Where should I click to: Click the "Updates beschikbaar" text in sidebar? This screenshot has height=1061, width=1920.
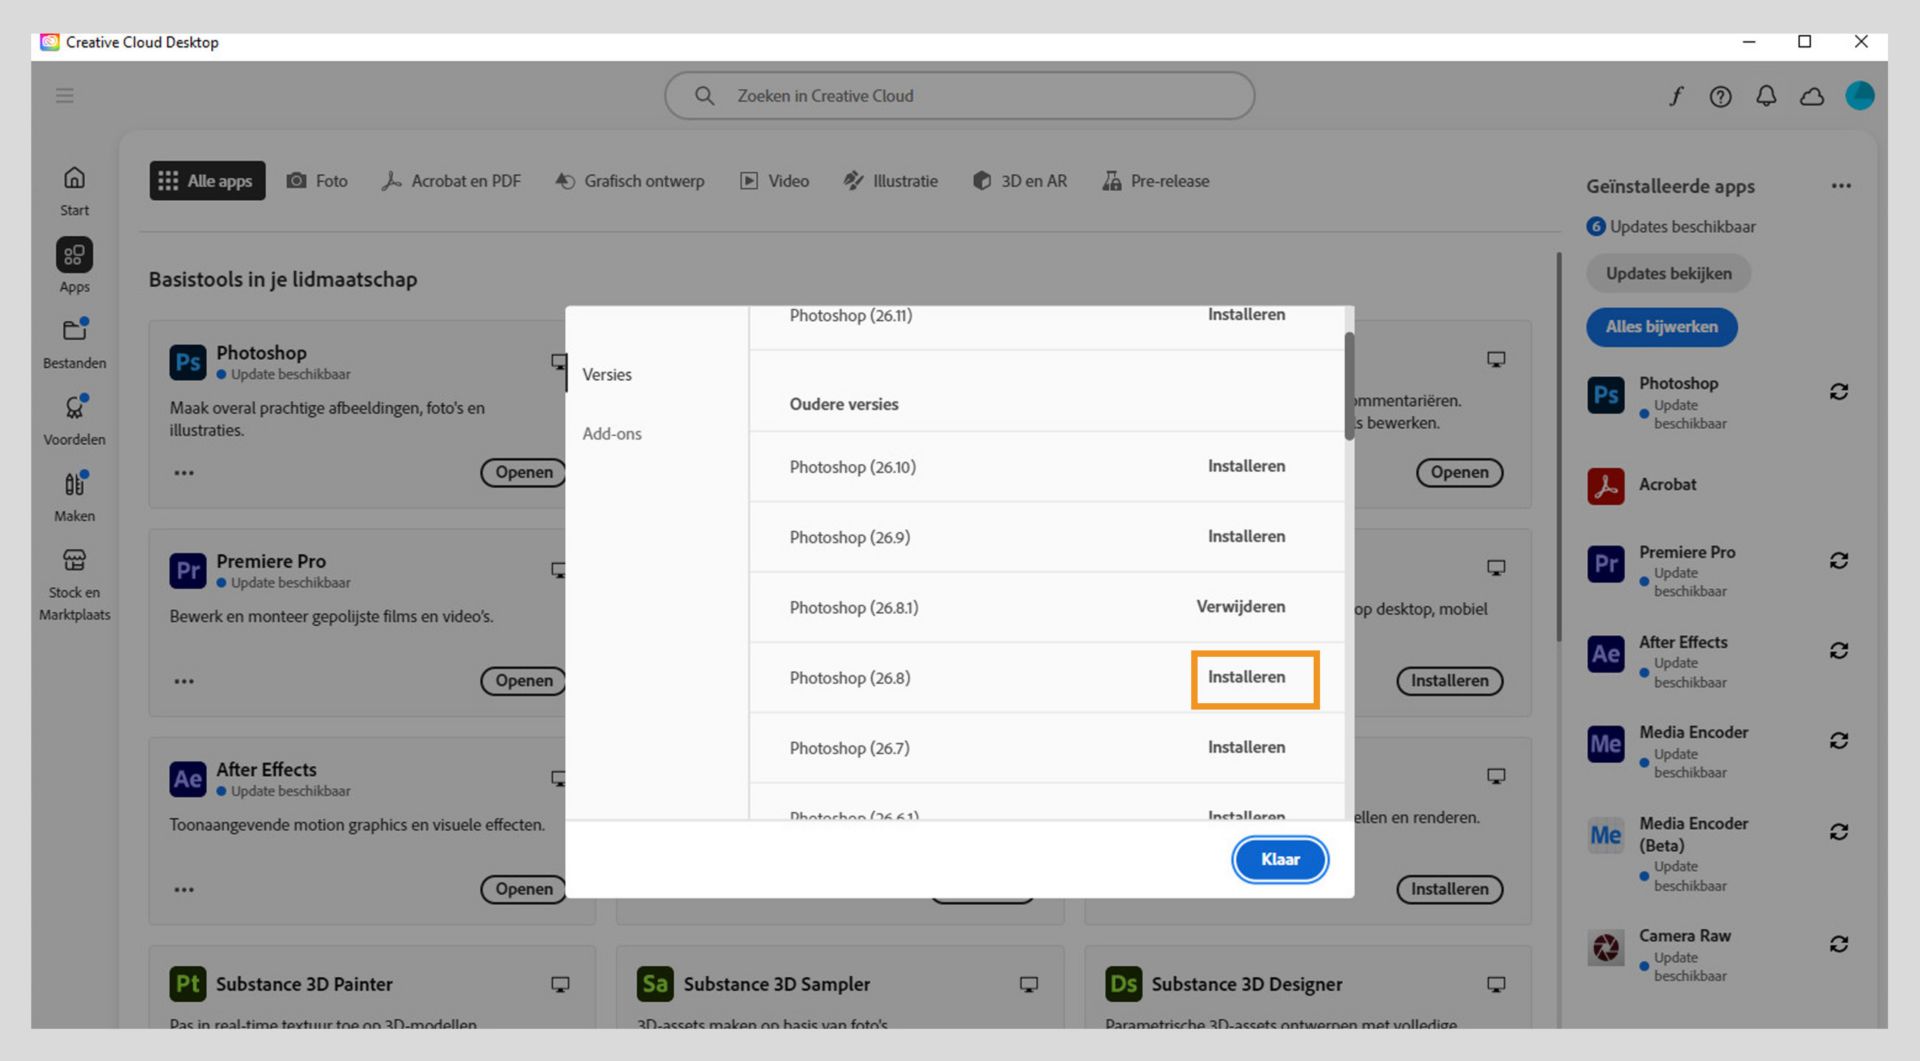pos(1682,227)
